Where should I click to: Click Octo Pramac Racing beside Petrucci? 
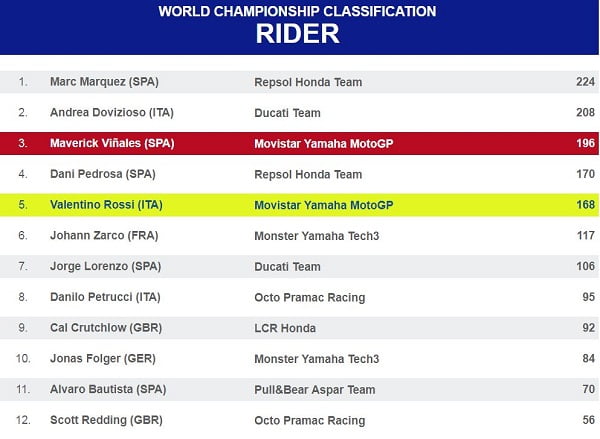(x=310, y=297)
